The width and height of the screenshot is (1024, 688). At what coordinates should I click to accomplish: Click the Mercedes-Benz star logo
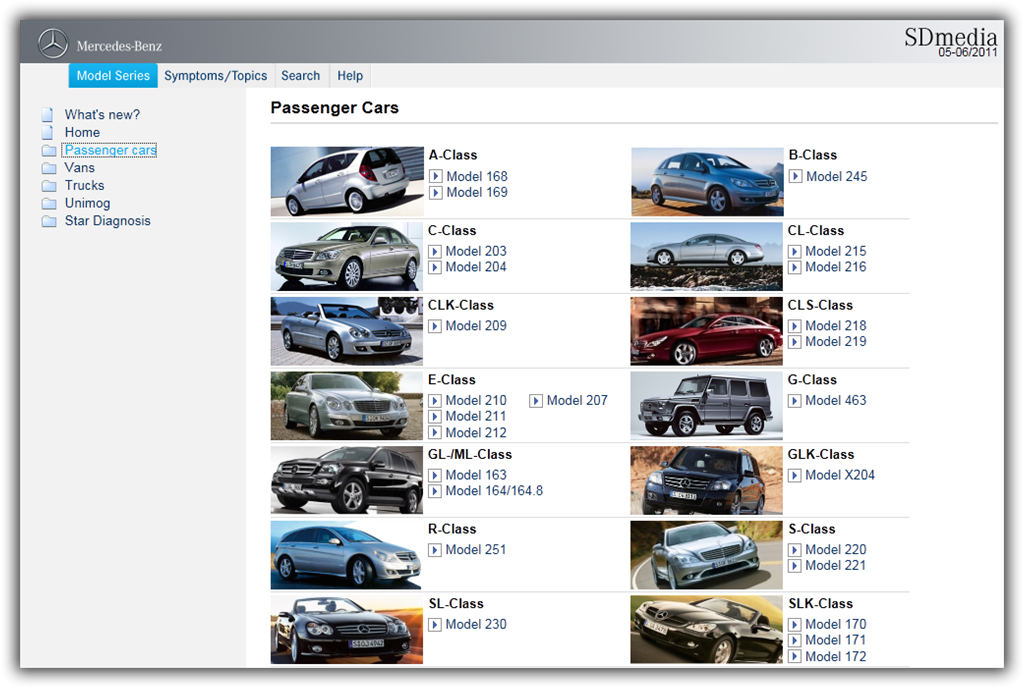(x=51, y=44)
